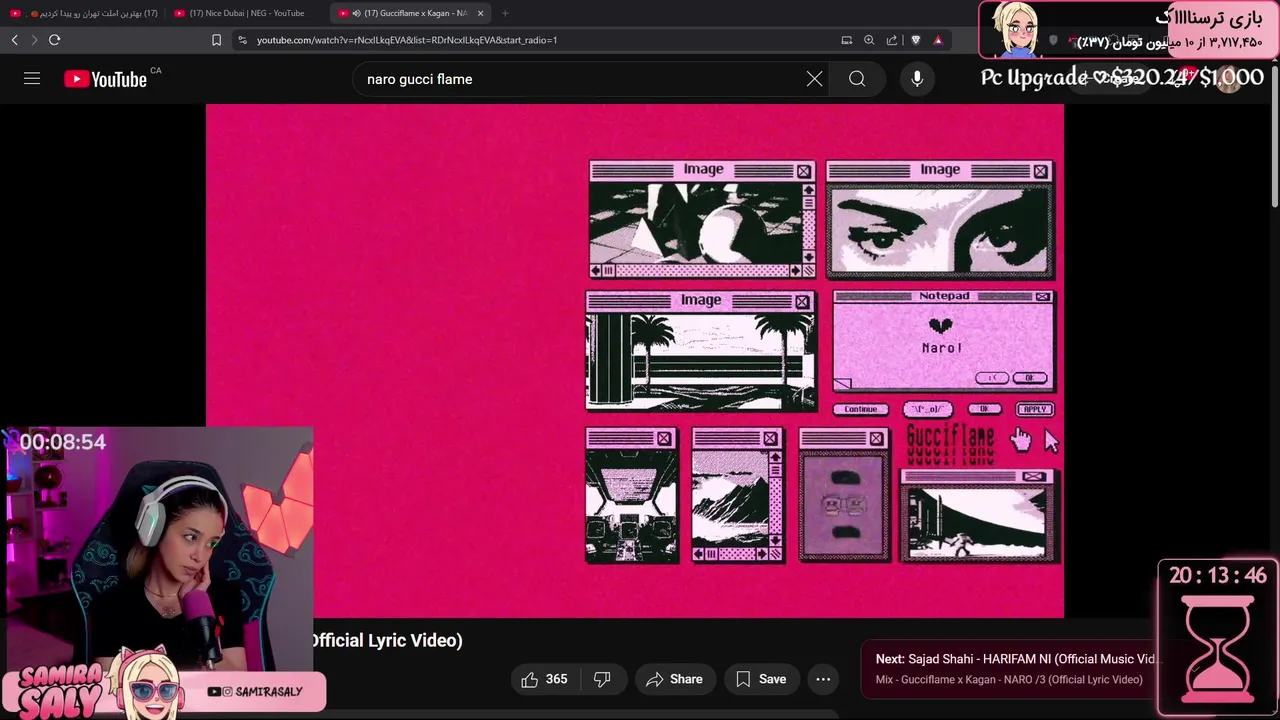The height and width of the screenshot is (720, 1280).
Task: Click the browser address bar URL
Action: click(406, 40)
